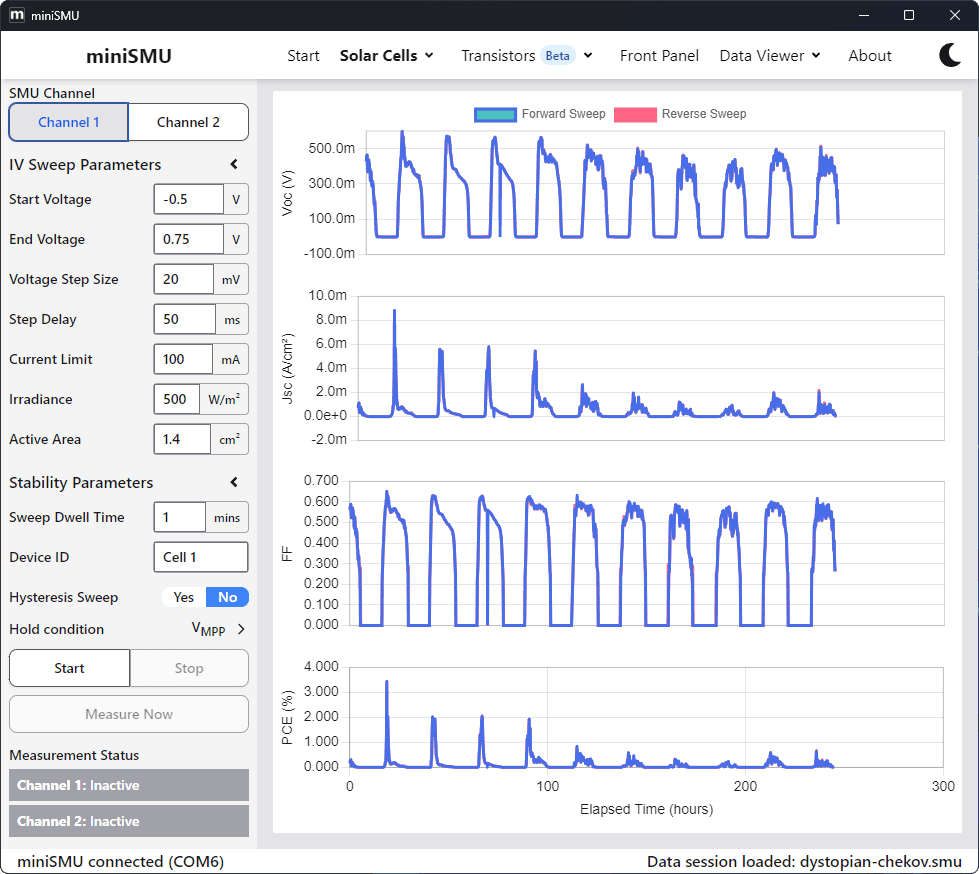This screenshot has height=874, width=979.
Task: Click the Beta badge beside Transistors
Action: click(558, 55)
